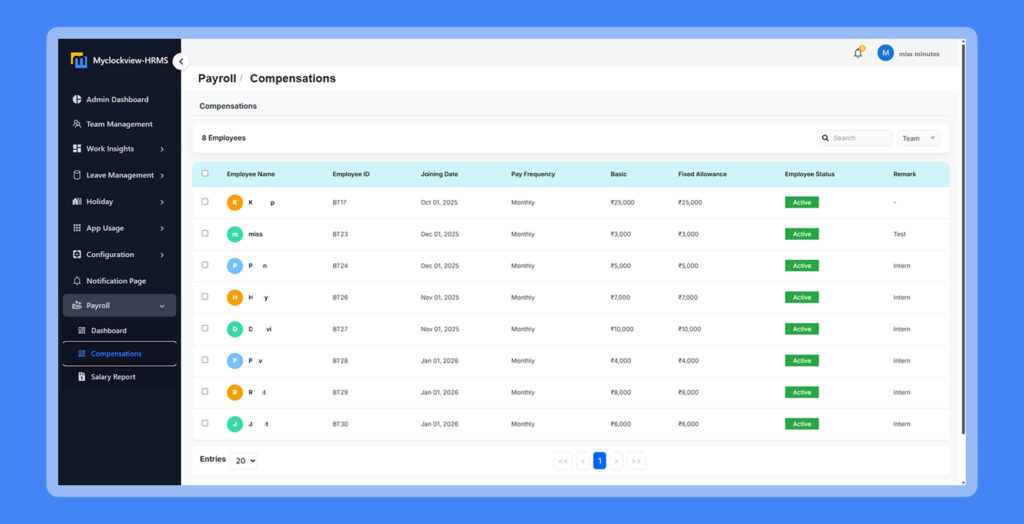This screenshot has height=524, width=1024.
Task: Click the green D avatar for BT27
Action: 234,329
